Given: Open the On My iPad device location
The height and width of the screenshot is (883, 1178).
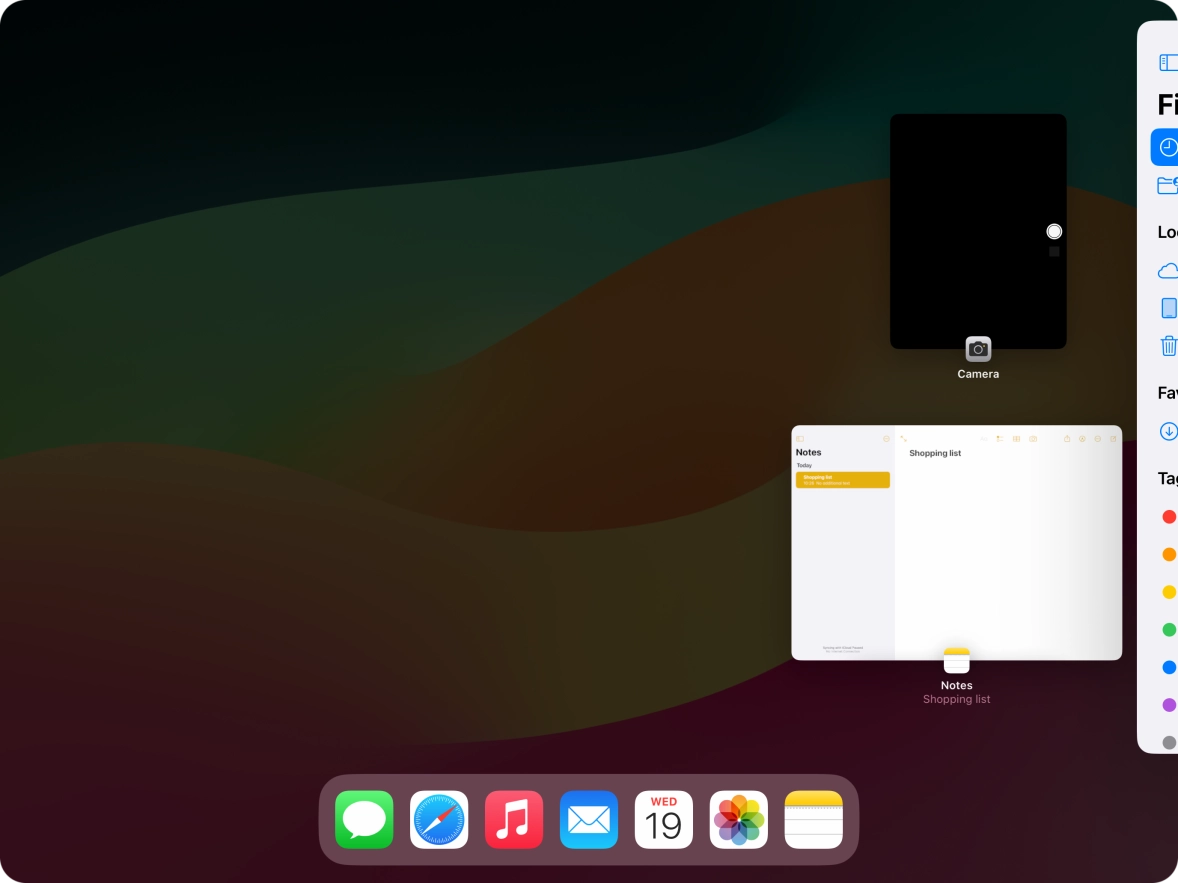Looking at the screenshot, I should (x=1168, y=308).
